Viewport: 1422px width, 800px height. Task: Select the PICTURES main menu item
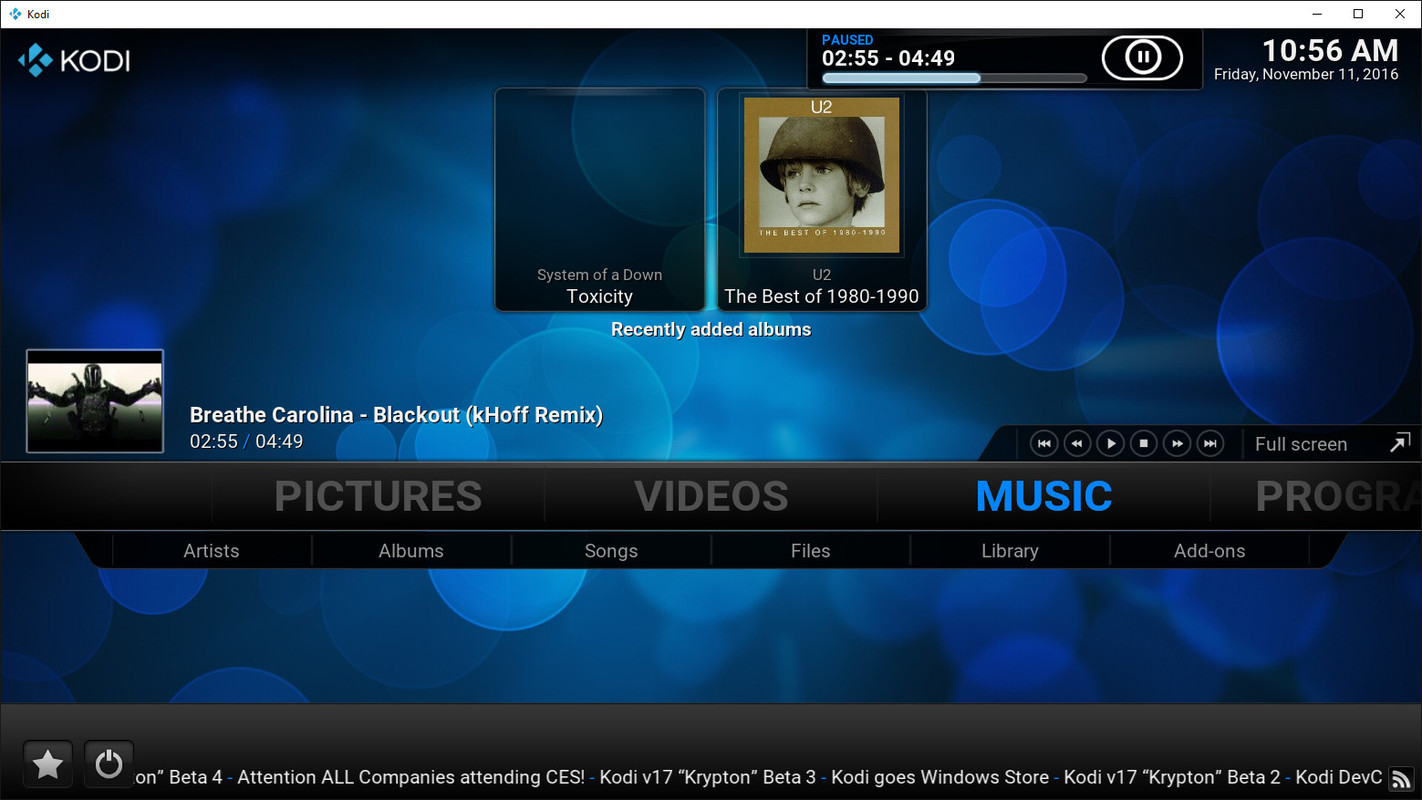pos(378,497)
